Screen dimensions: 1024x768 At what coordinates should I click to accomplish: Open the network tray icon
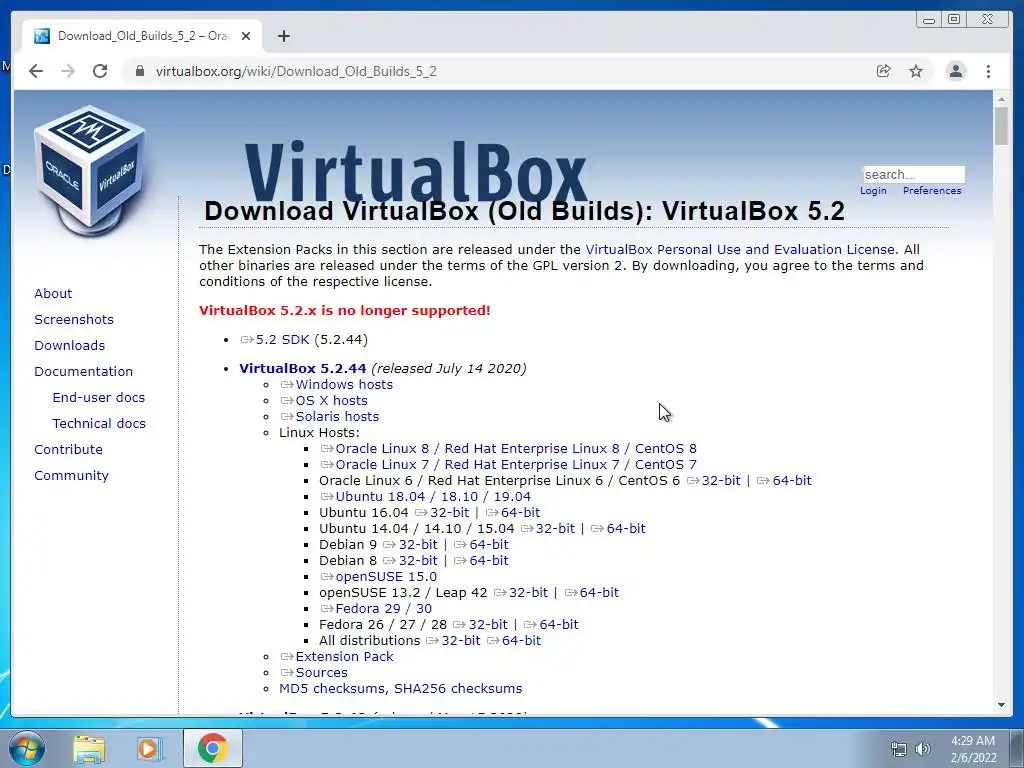click(x=899, y=749)
